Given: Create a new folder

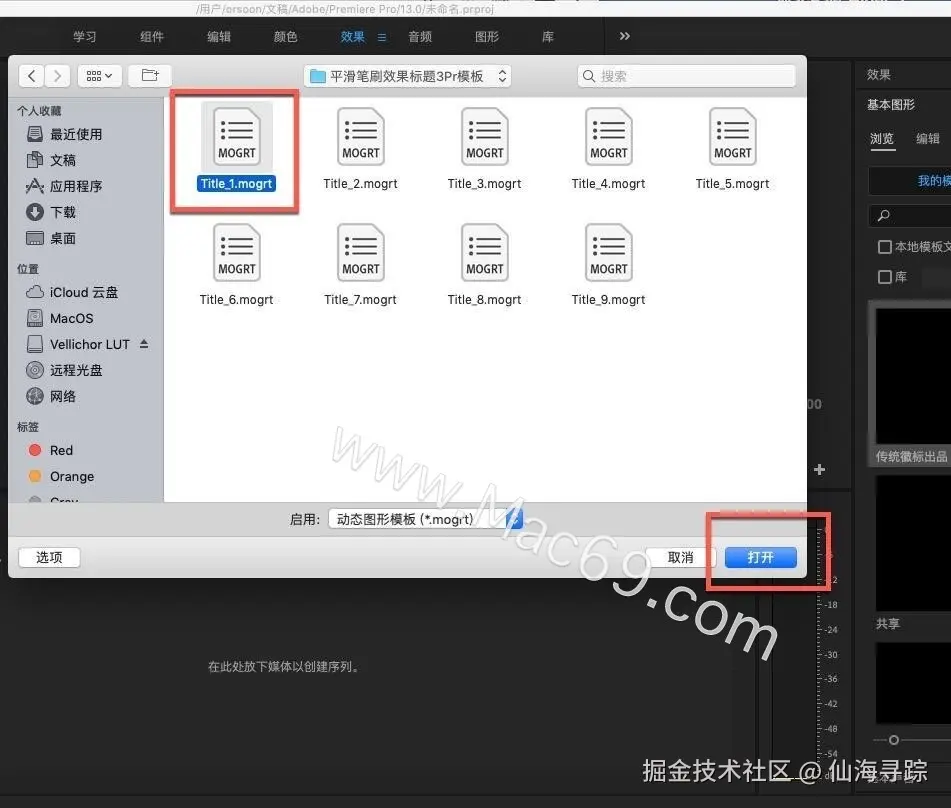Looking at the screenshot, I should coord(150,76).
